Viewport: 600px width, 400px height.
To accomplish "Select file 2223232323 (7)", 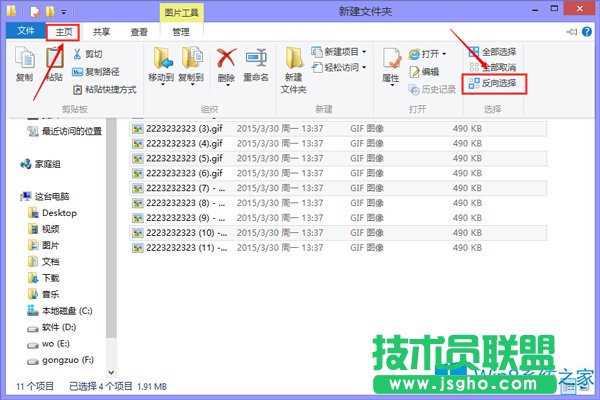I will tap(338, 188).
